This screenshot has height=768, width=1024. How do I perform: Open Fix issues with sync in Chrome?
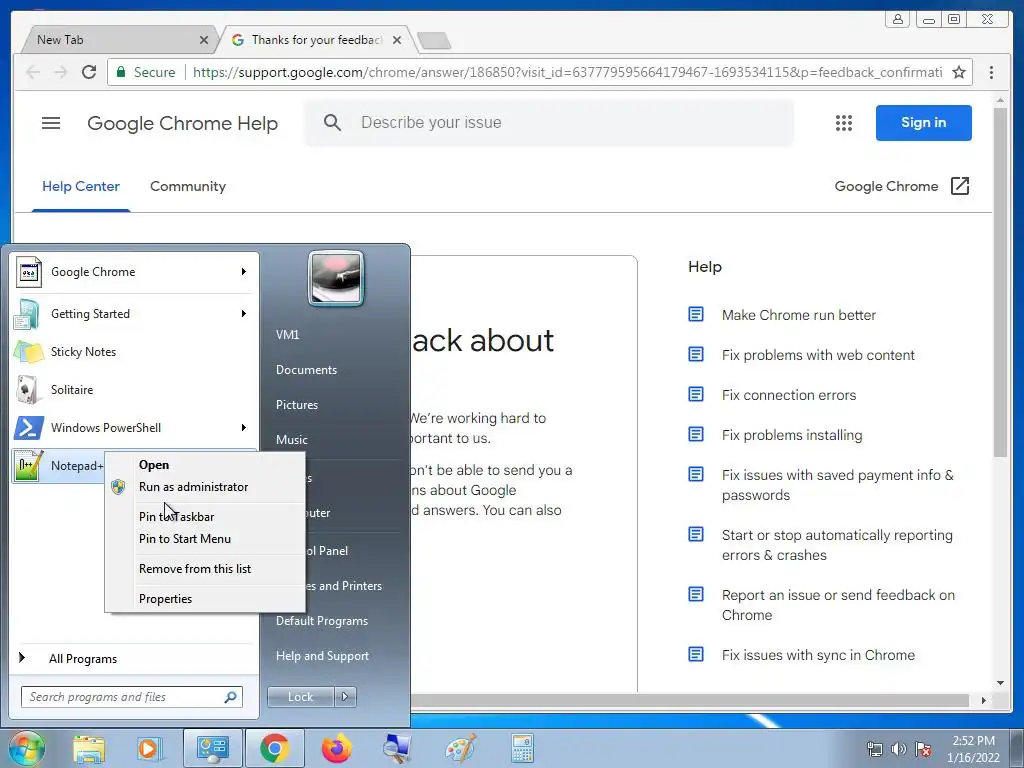818,655
